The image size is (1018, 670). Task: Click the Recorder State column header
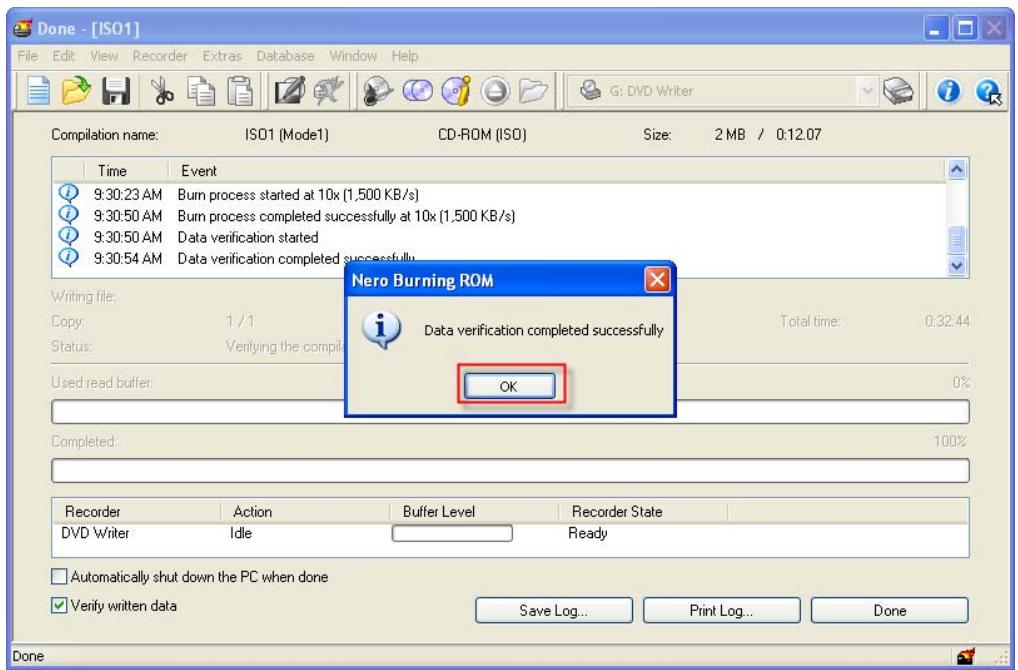coord(643,512)
